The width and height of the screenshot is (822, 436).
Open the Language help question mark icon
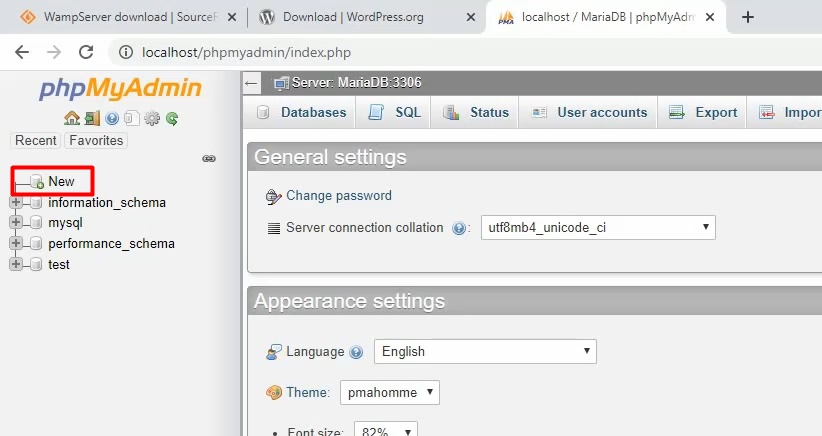[356, 352]
